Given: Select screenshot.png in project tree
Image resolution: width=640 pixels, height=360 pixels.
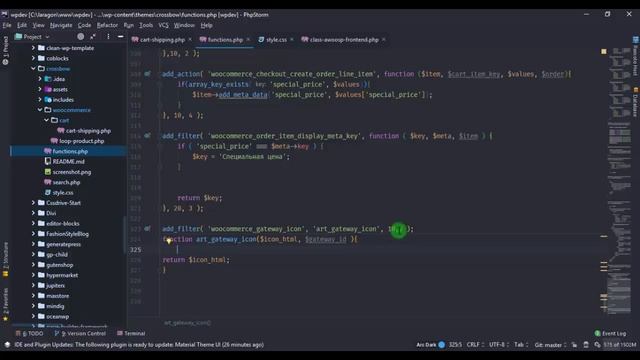Looking at the screenshot, I should tap(71, 172).
